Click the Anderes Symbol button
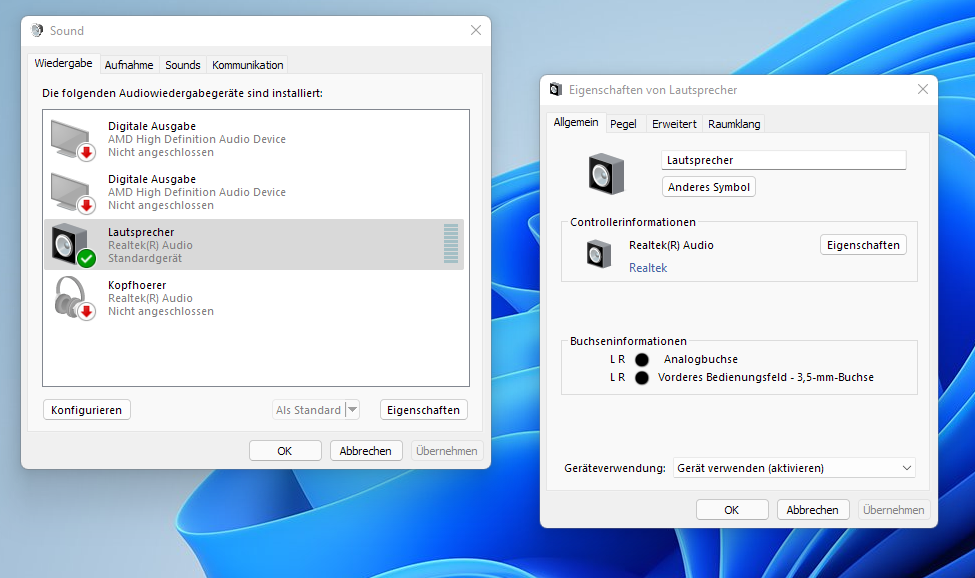This screenshot has height=578, width=975. (x=709, y=187)
